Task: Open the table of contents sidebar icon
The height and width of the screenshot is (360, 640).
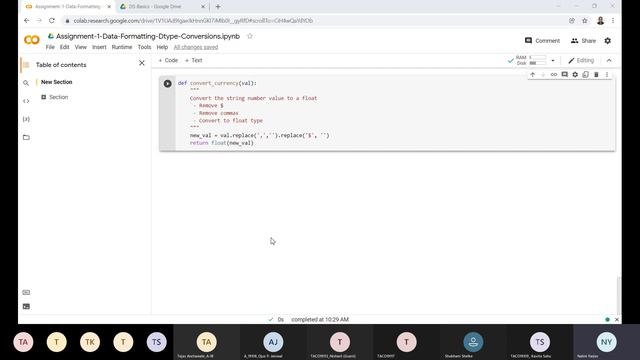Action: [x=26, y=64]
